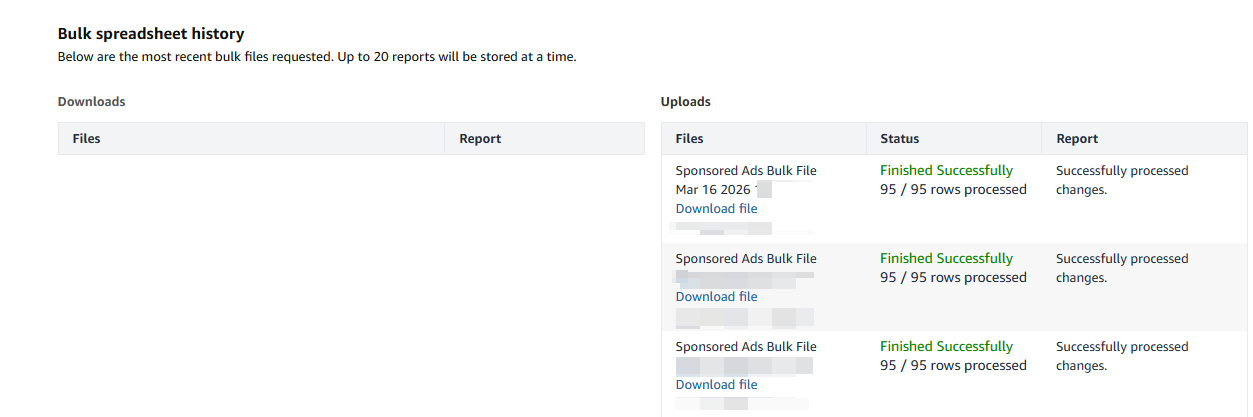Click the Report column header under Uploads

[x=1077, y=139]
